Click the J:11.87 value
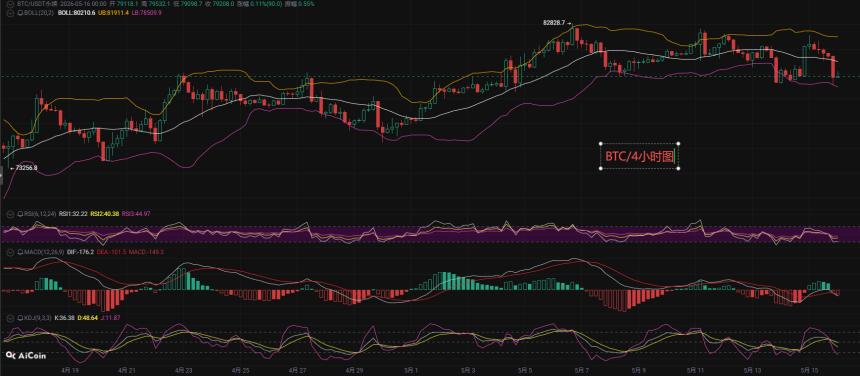 [x=110, y=317]
